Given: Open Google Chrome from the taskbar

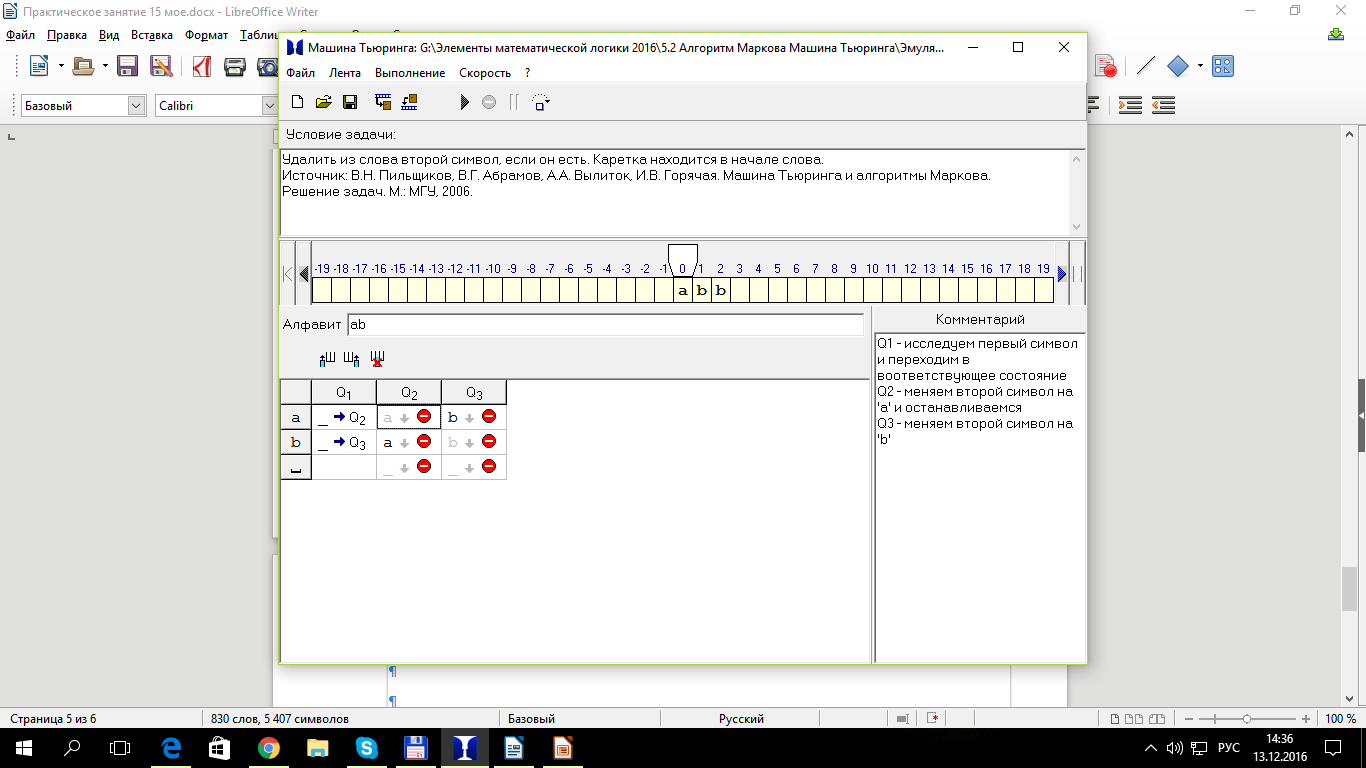Looking at the screenshot, I should tap(268, 747).
